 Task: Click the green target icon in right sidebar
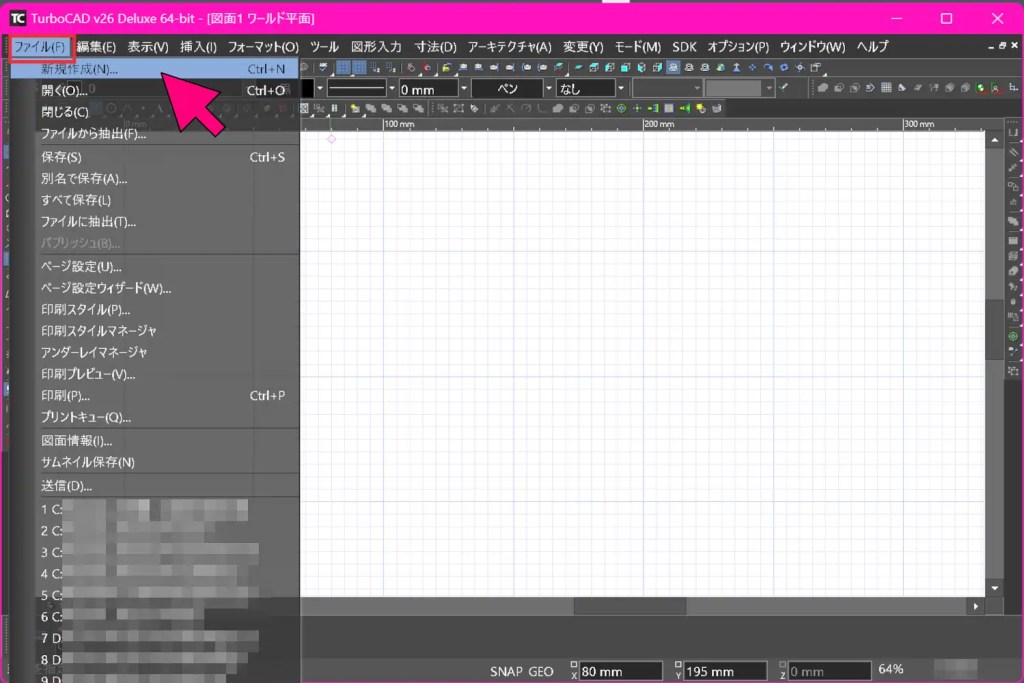1013,336
